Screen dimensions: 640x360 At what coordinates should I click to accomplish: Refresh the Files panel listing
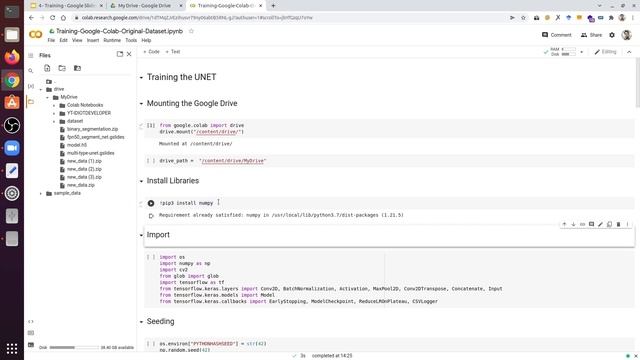click(62, 68)
